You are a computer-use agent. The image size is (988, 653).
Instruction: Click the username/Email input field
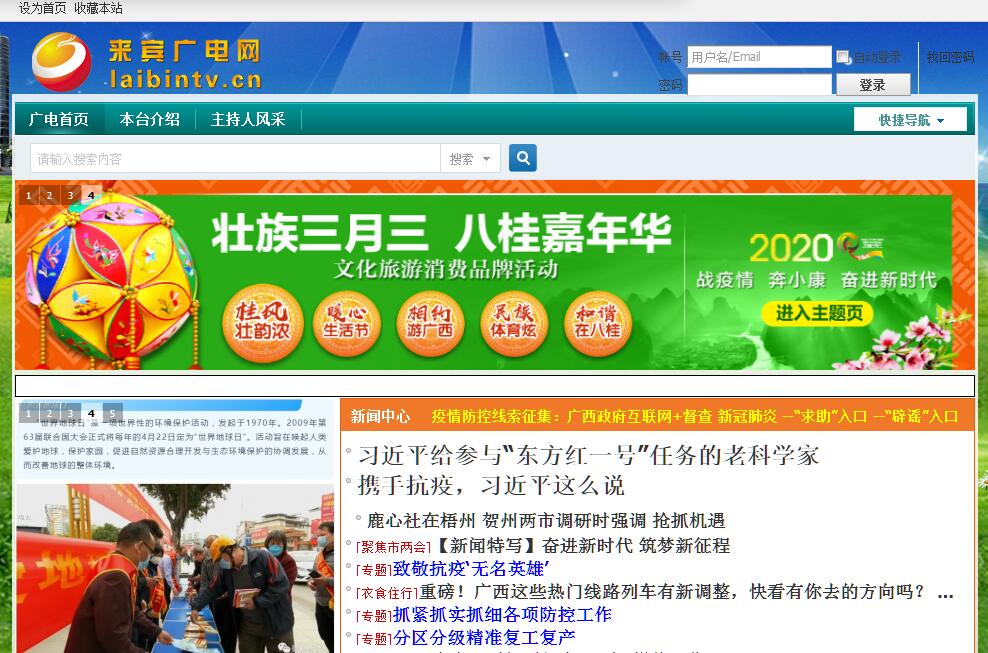(x=759, y=57)
